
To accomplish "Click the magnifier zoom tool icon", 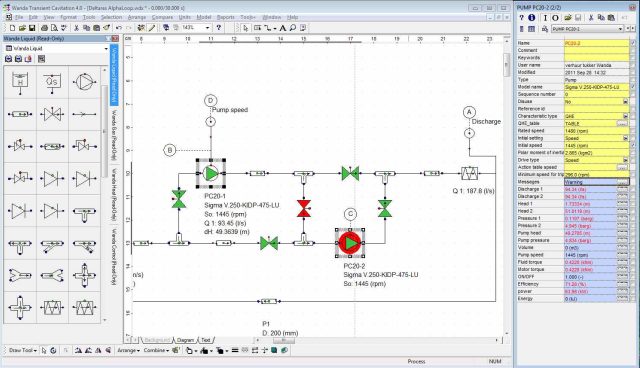I will [x=293, y=28].
